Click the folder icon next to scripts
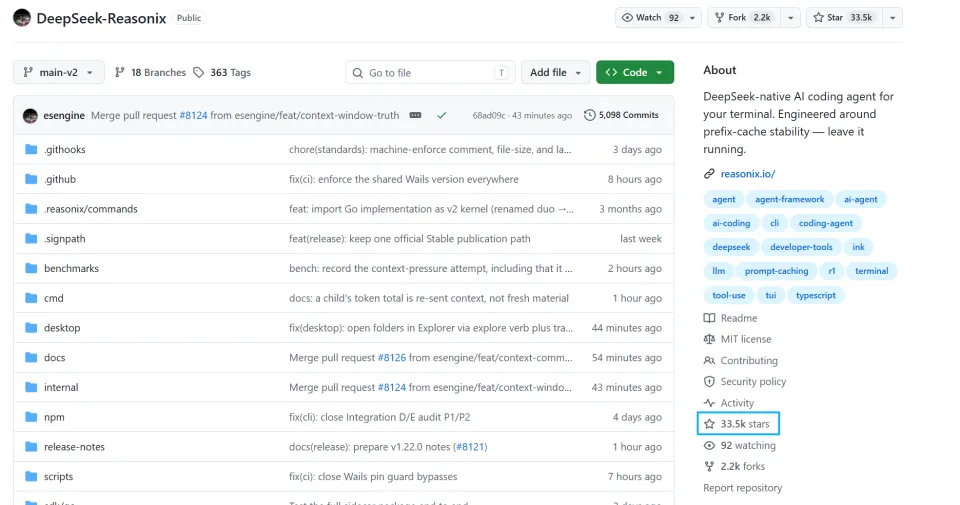Viewport: 960px width, 505px height. tap(31, 476)
